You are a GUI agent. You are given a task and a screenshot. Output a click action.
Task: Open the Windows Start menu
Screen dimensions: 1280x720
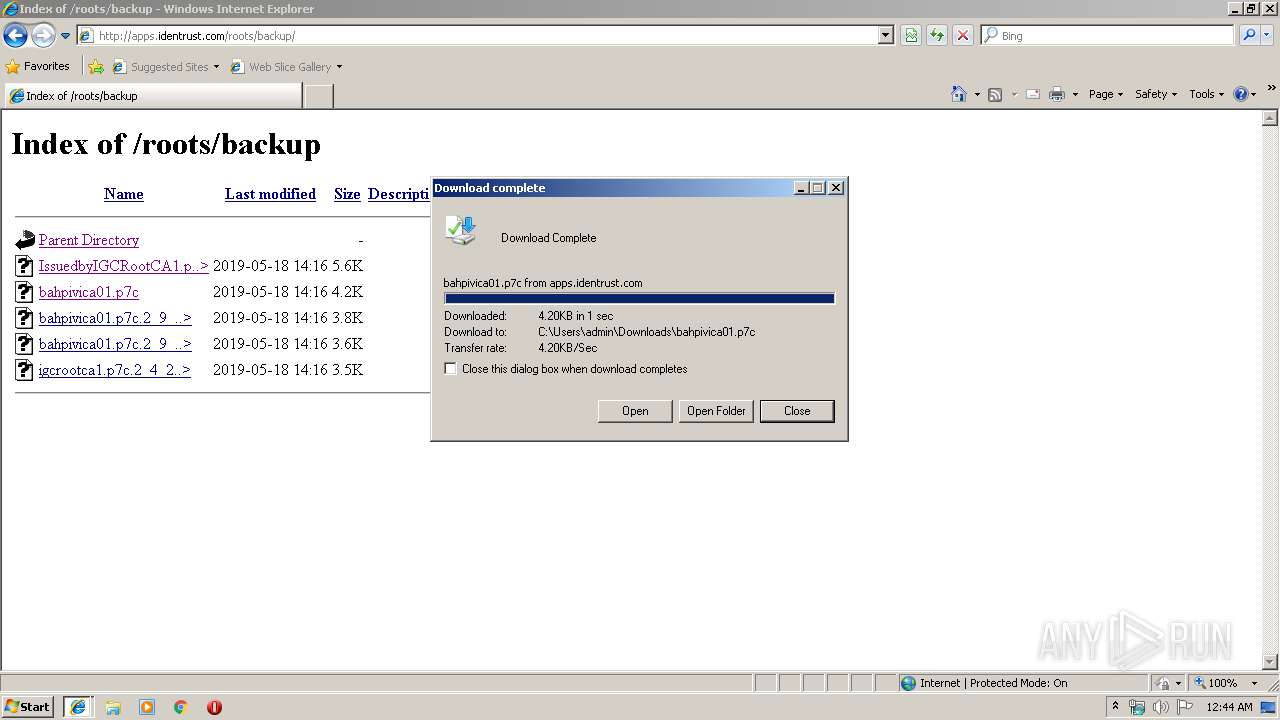coord(27,707)
